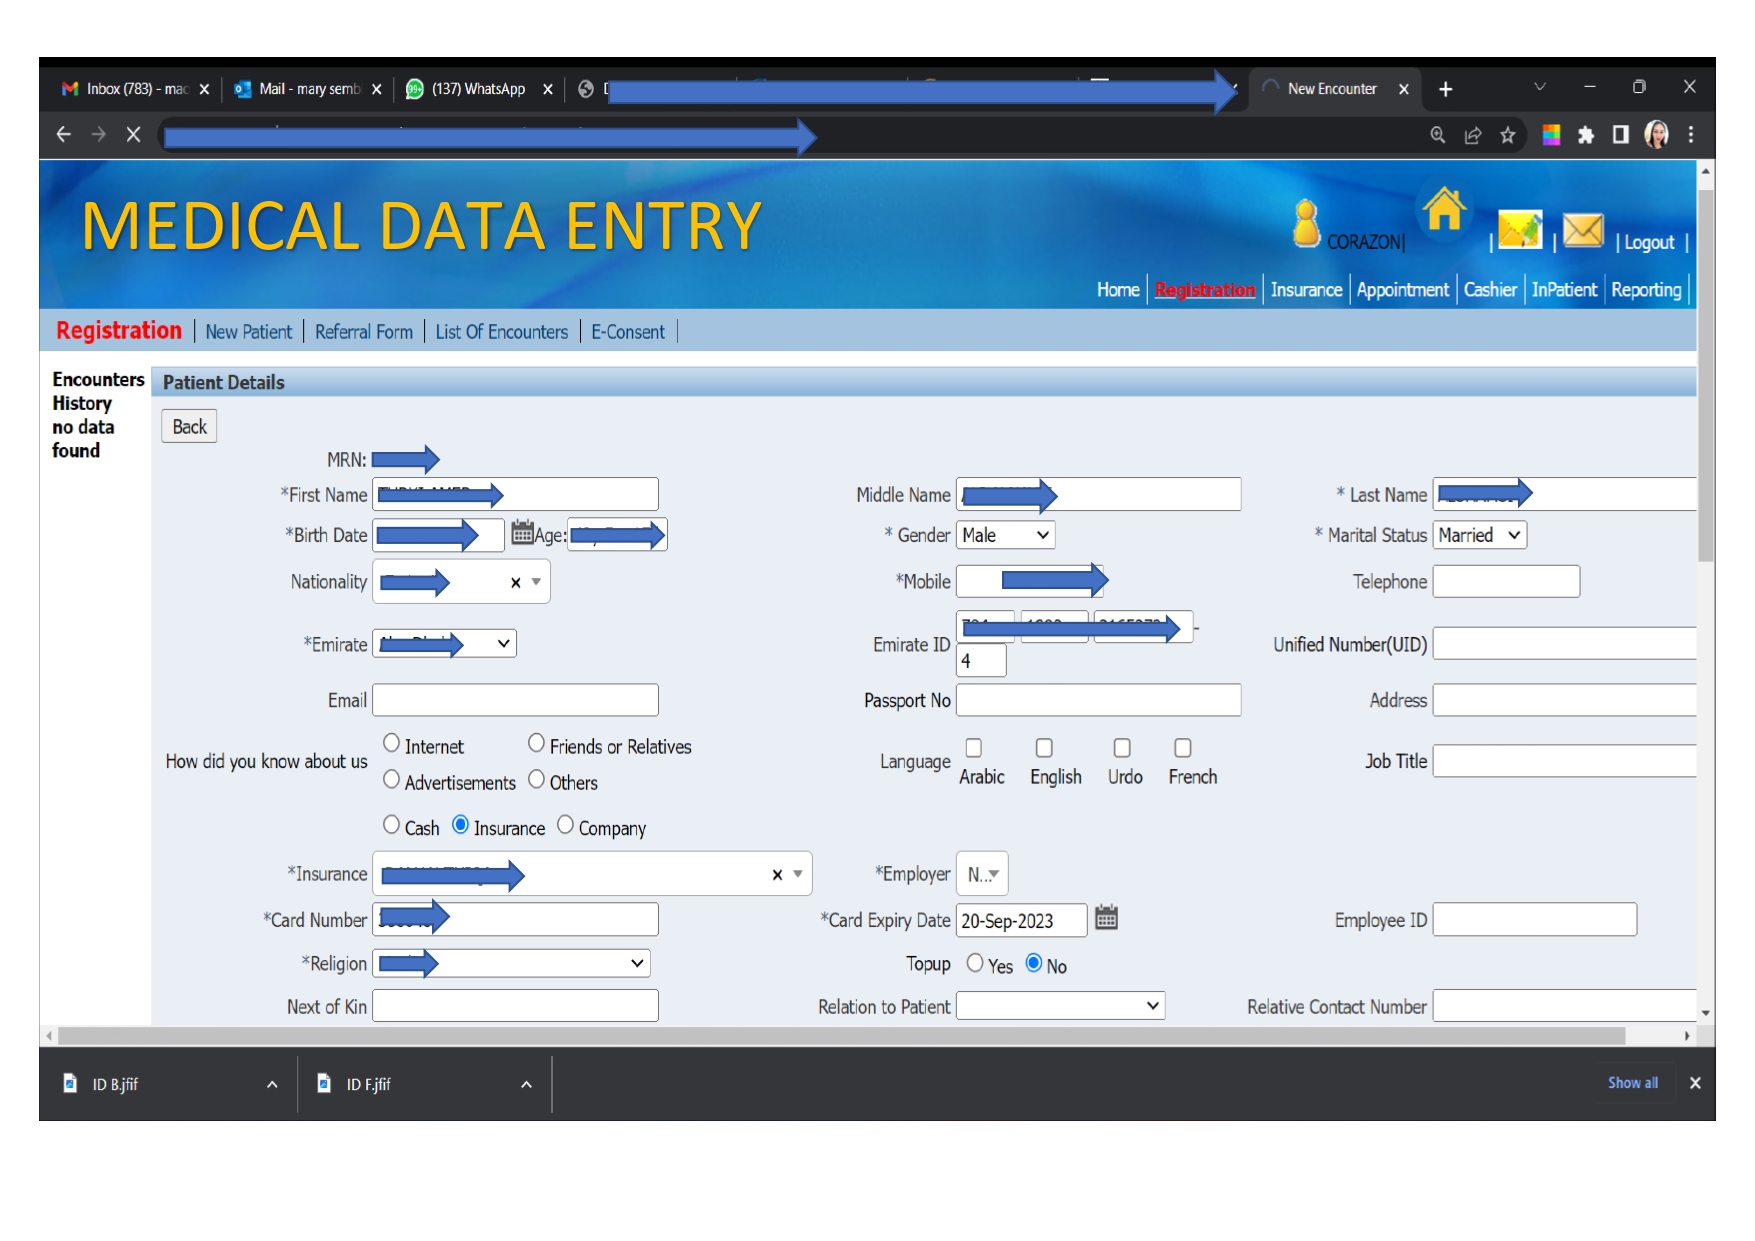Select the Others radio option
The height and width of the screenshot is (1241, 1755).
coord(537,779)
